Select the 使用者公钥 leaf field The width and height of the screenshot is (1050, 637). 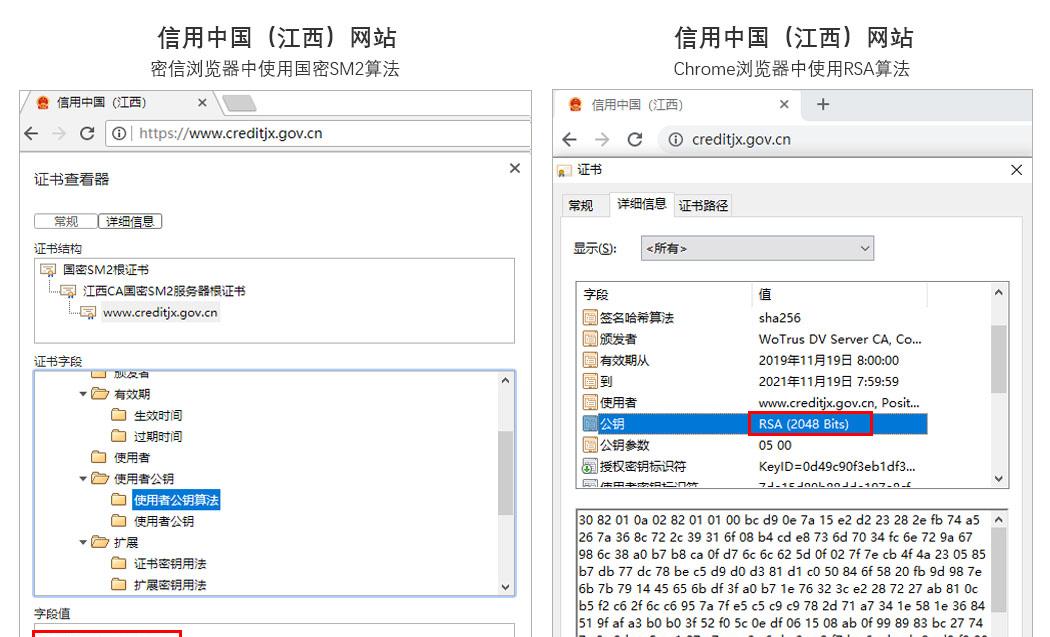[163, 521]
